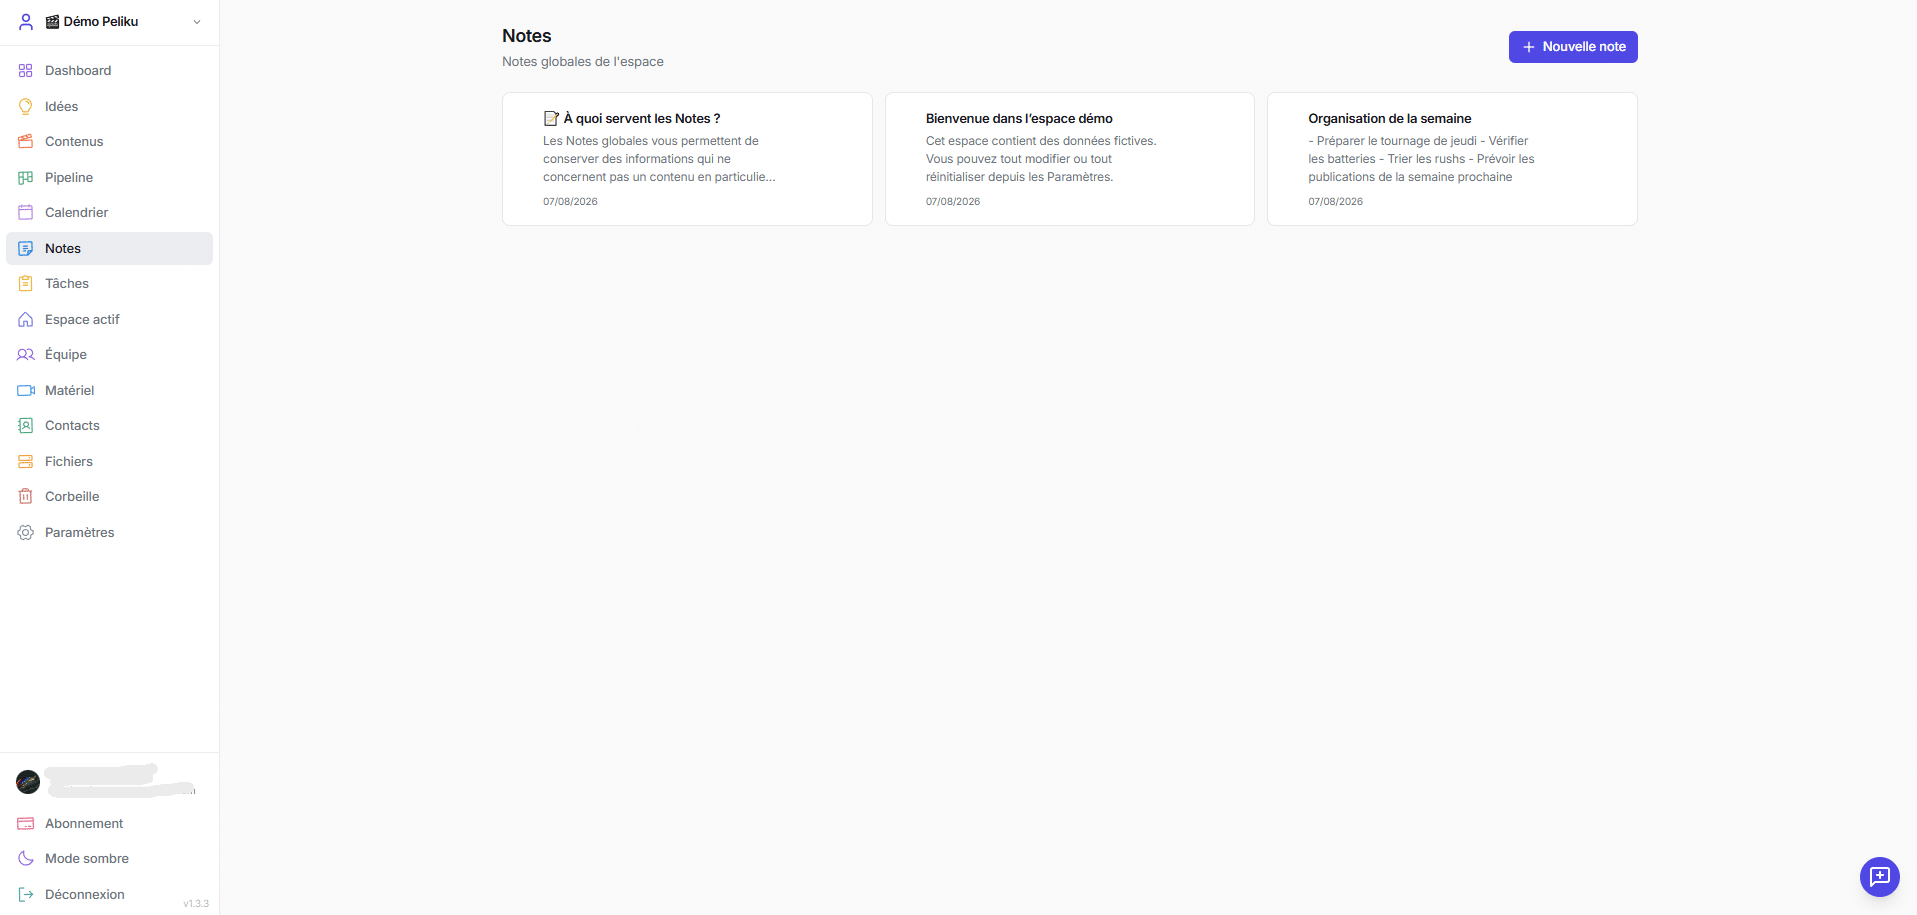This screenshot has width=1917, height=915.
Task: Click the Paramètres gear icon
Action: pos(26,533)
